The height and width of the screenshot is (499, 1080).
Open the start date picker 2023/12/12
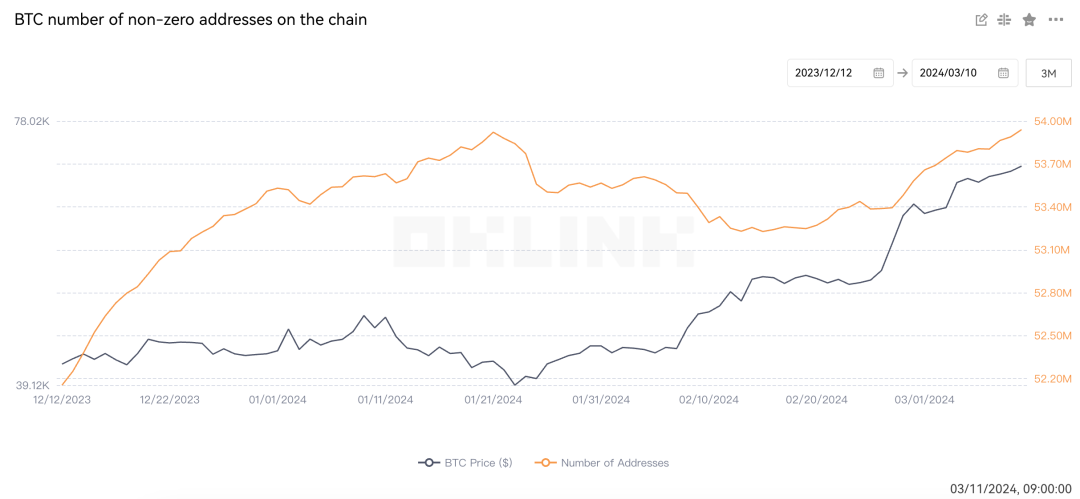[x=824, y=73]
